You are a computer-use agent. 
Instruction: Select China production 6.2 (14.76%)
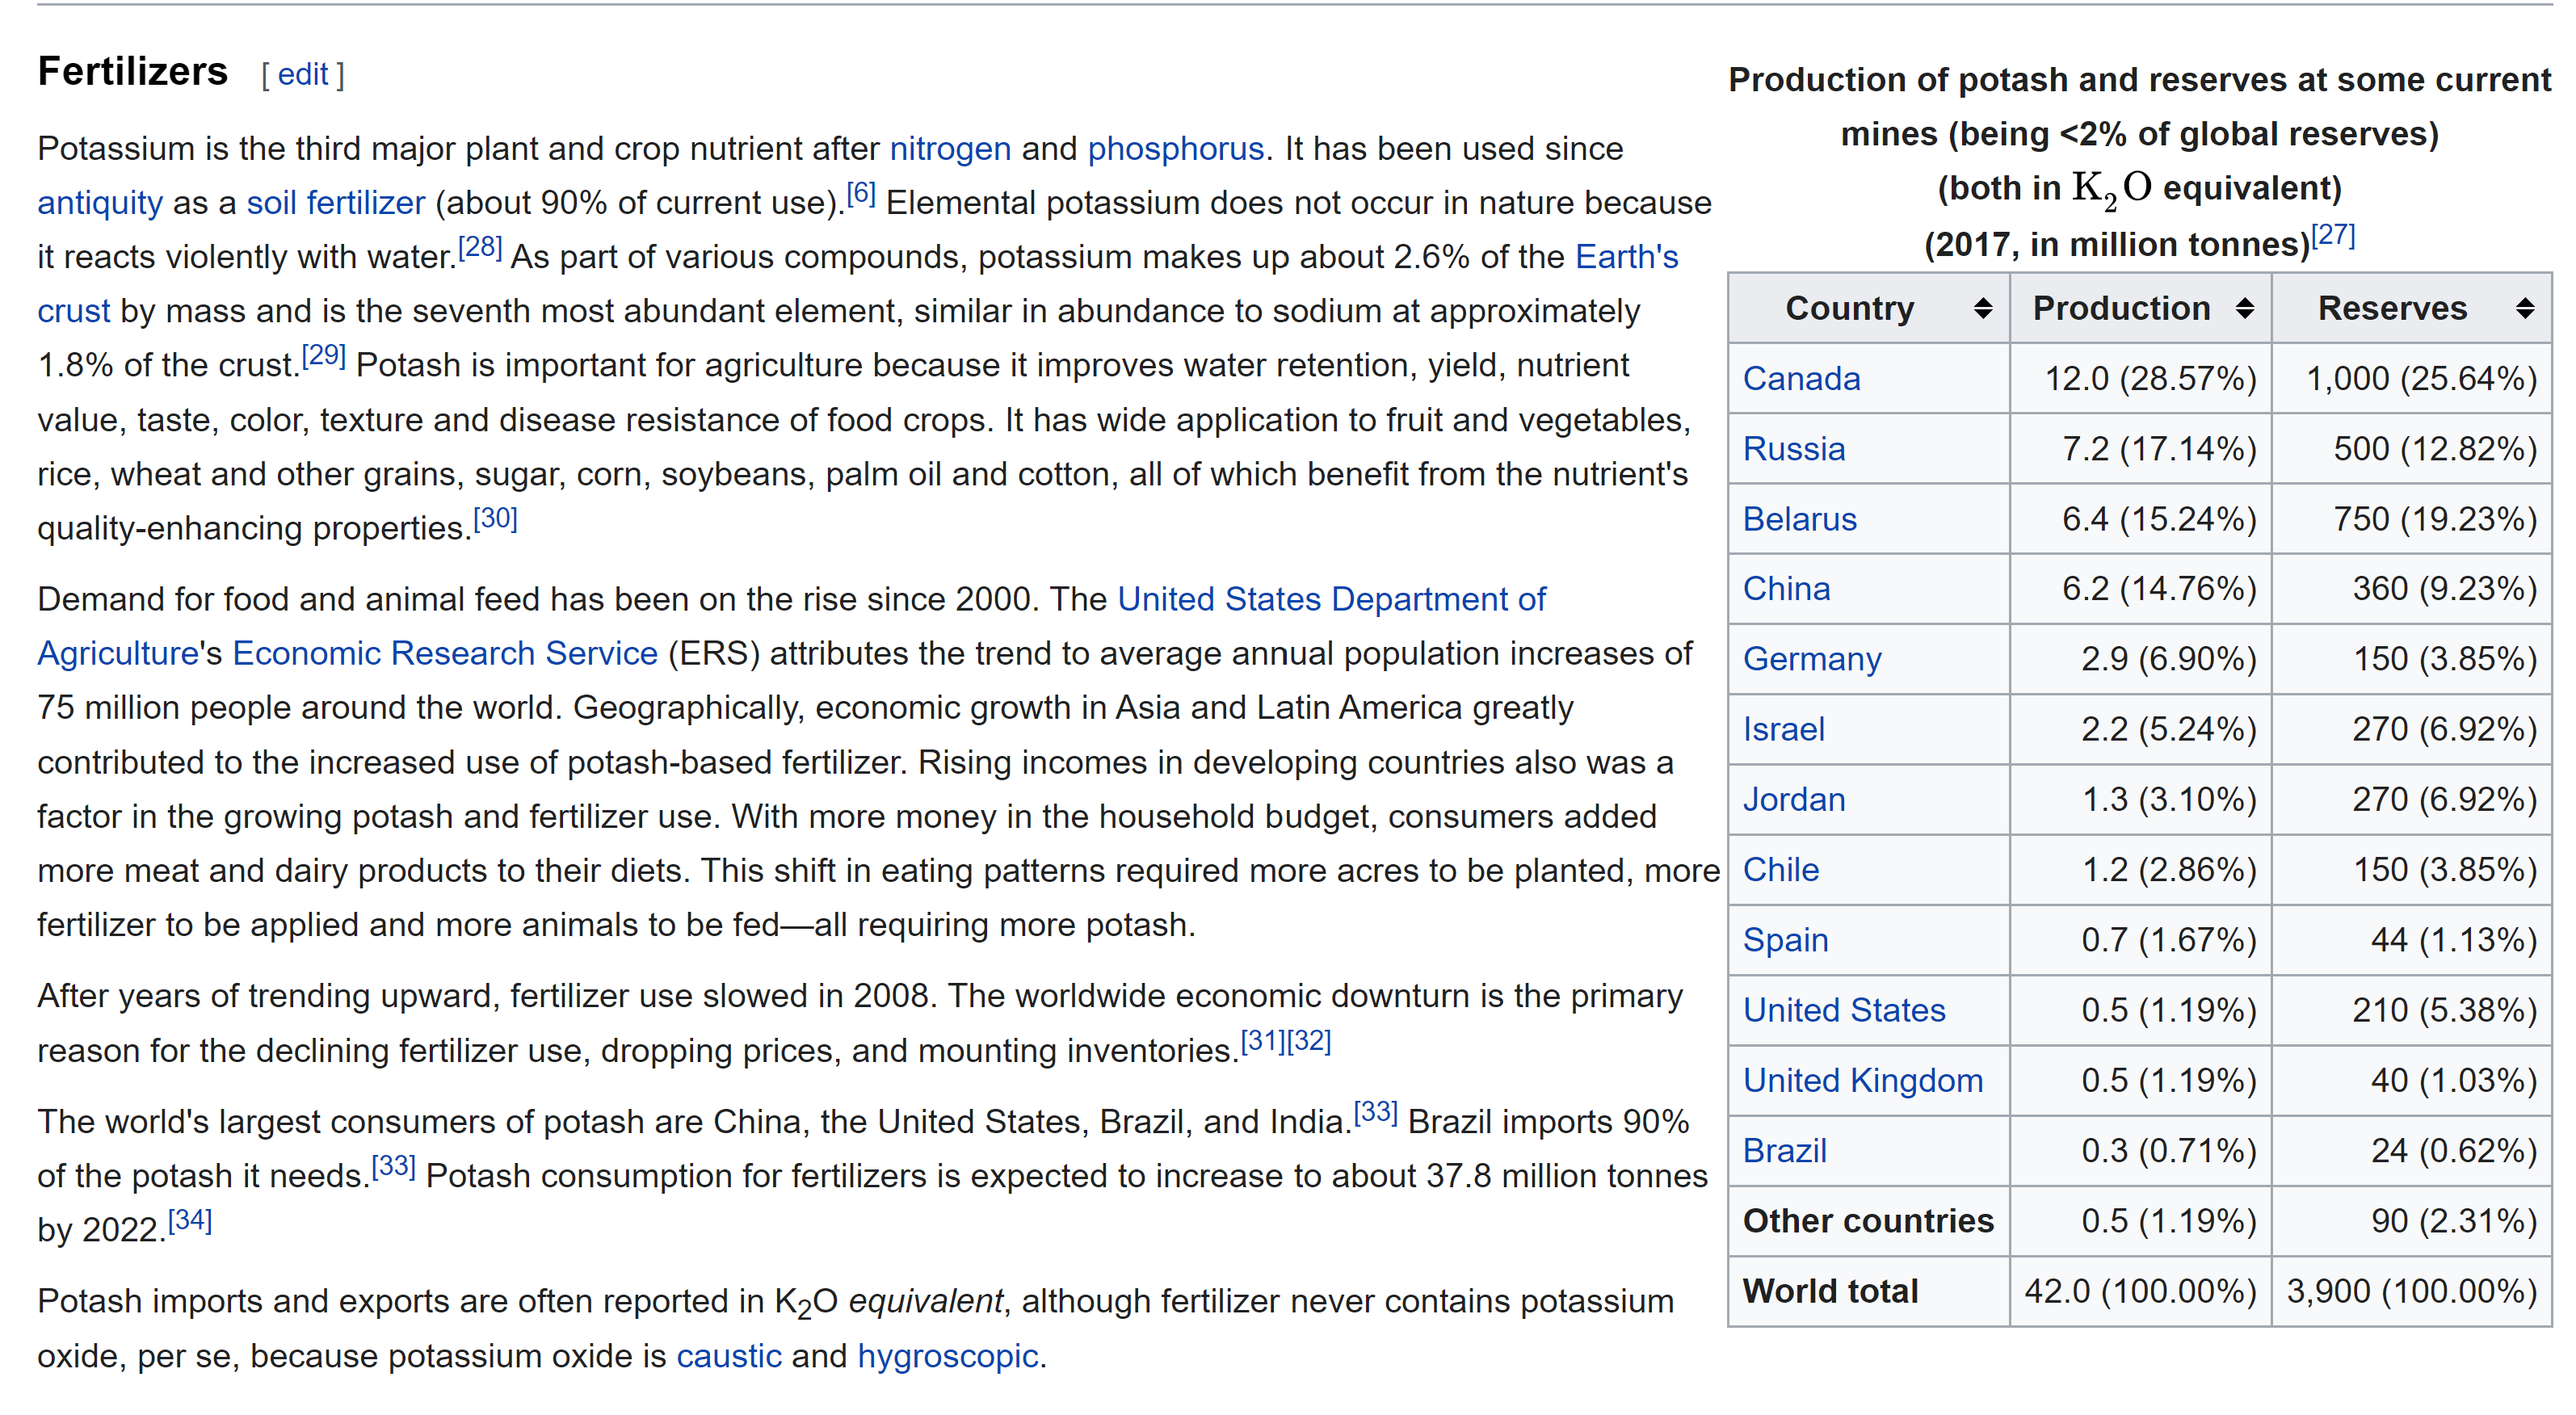click(x=2141, y=589)
